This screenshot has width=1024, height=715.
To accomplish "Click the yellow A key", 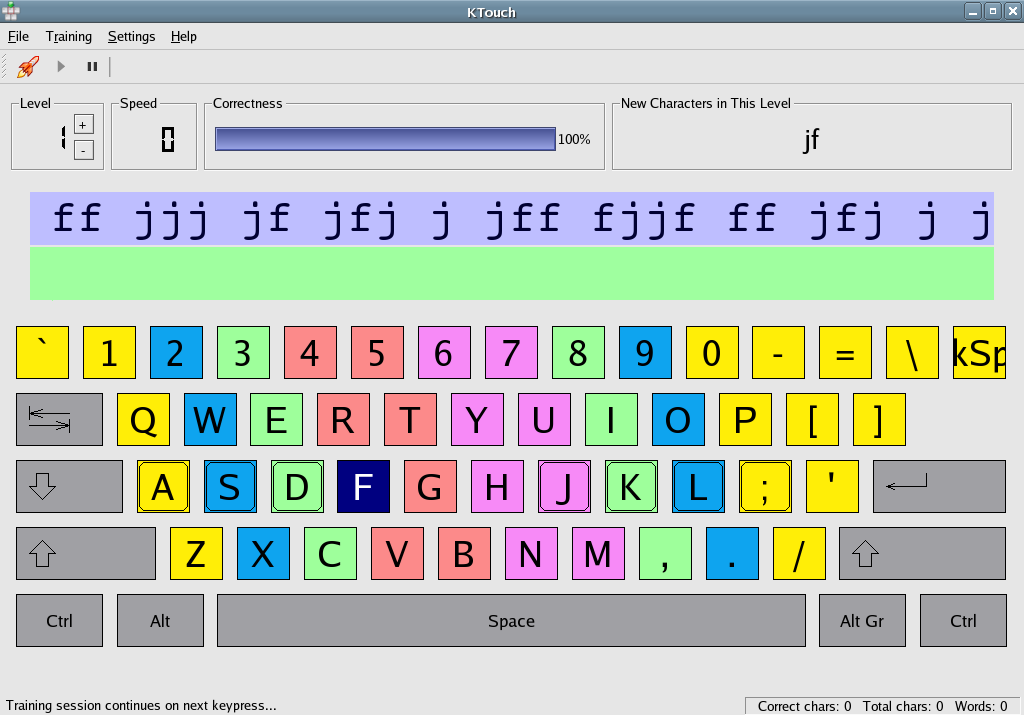I will point(163,486).
